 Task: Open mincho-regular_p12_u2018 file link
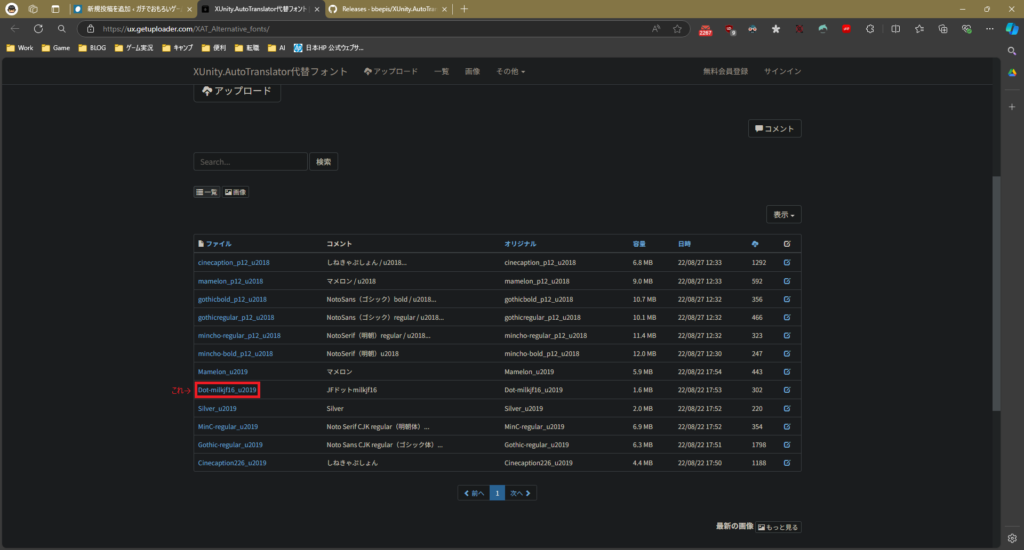click(x=239, y=335)
